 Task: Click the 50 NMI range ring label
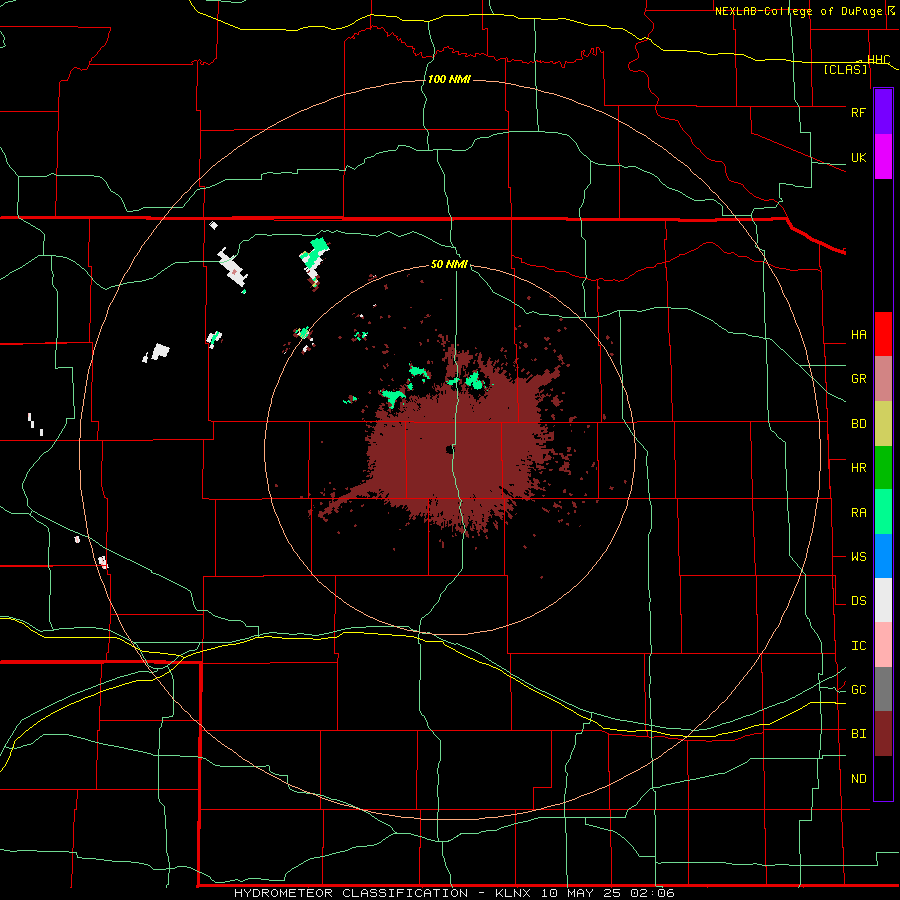click(x=449, y=264)
